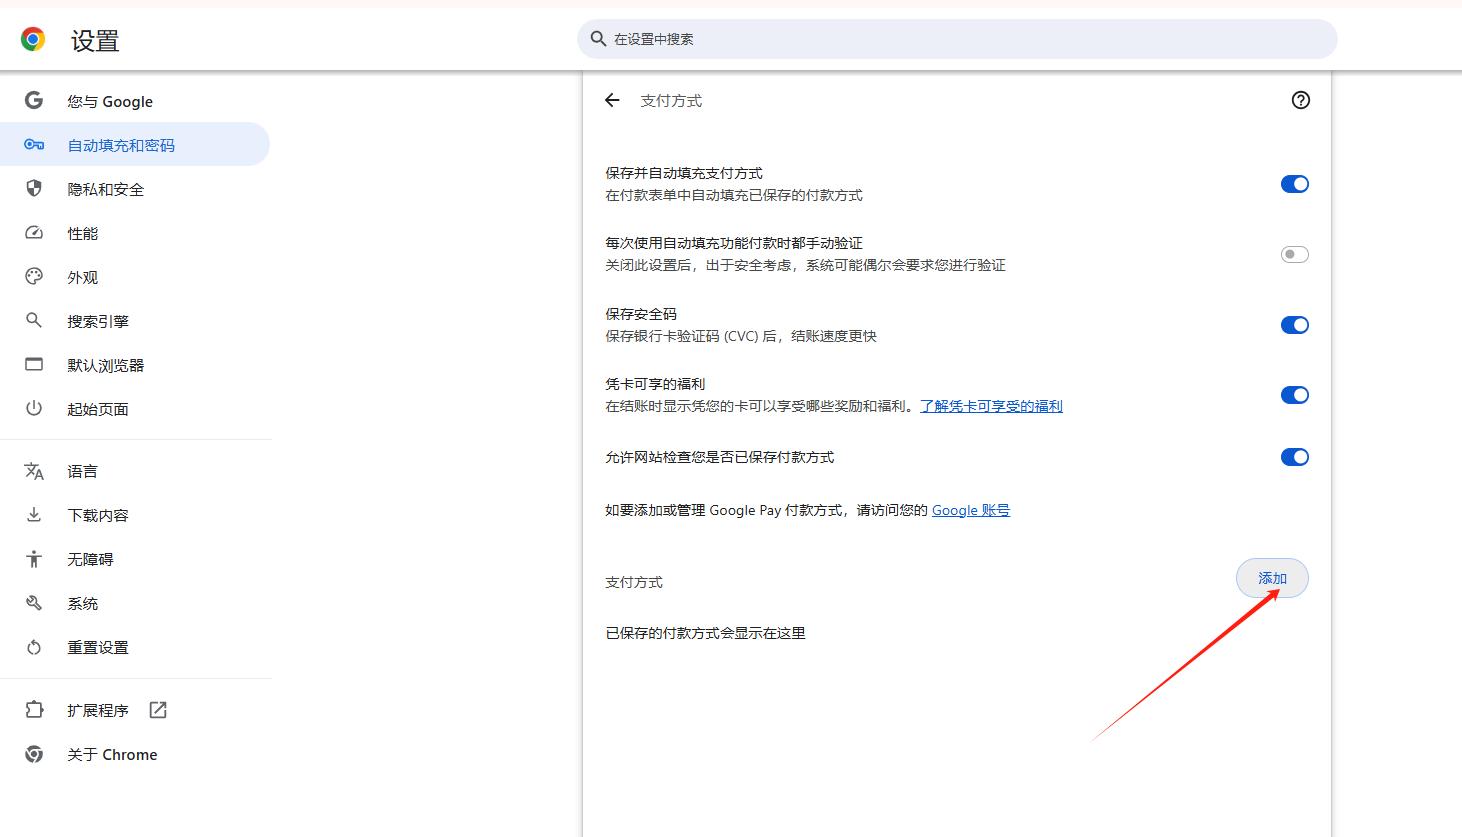Focus the 在设置中搜索 search field
This screenshot has width=1462, height=837.
[x=957, y=39]
